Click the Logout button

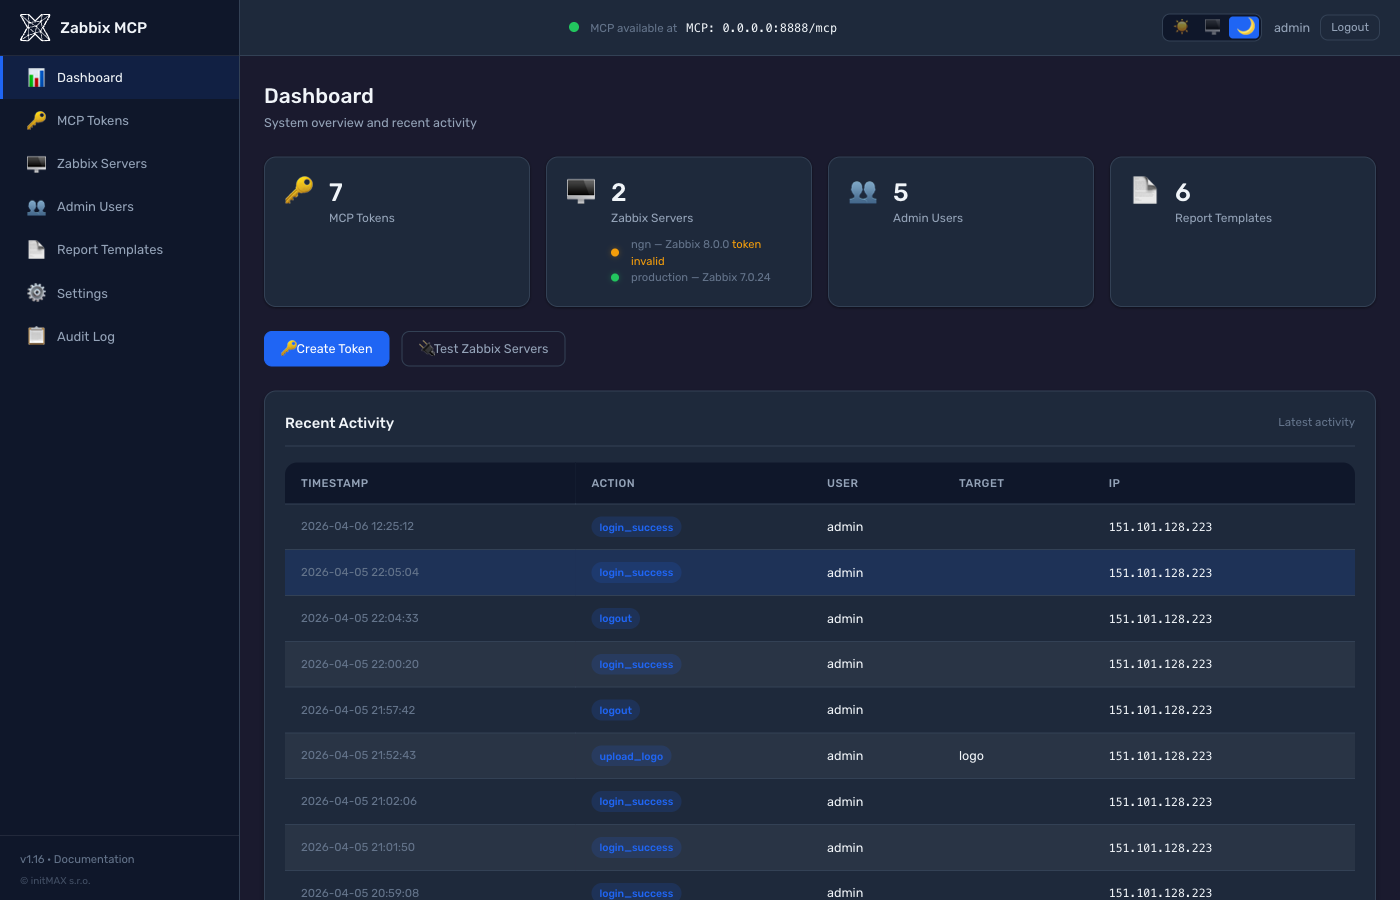click(x=1349, y=27)
